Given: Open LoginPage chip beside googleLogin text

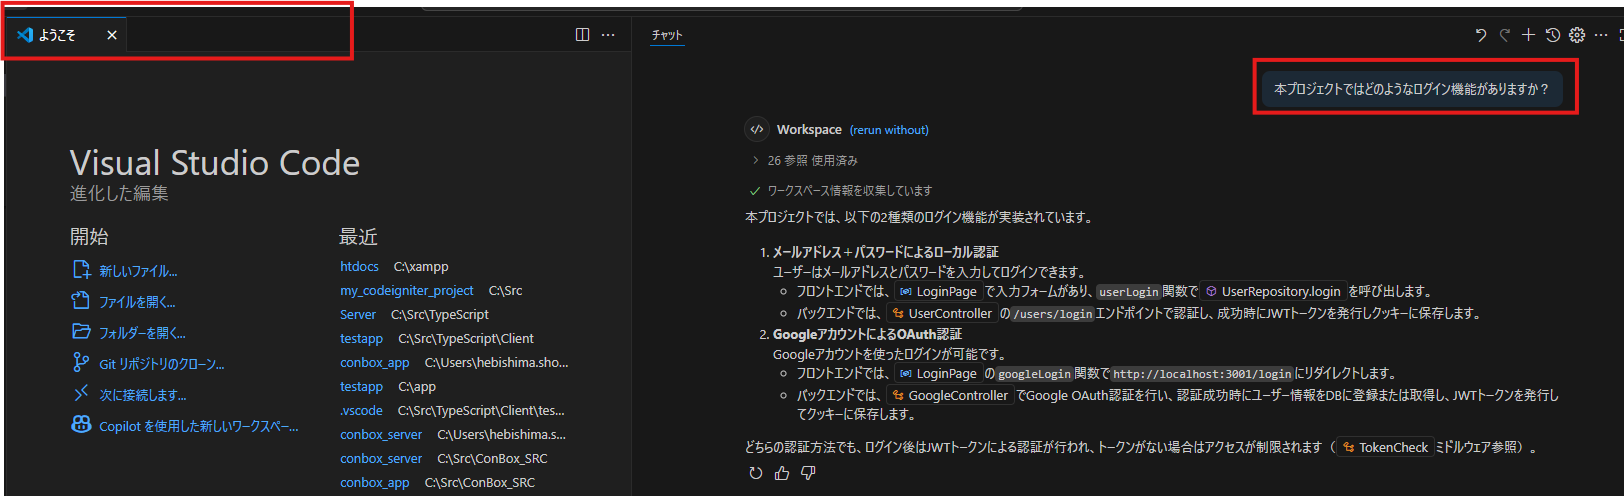Looking at the screenshot, I should (x=938, y=374).
